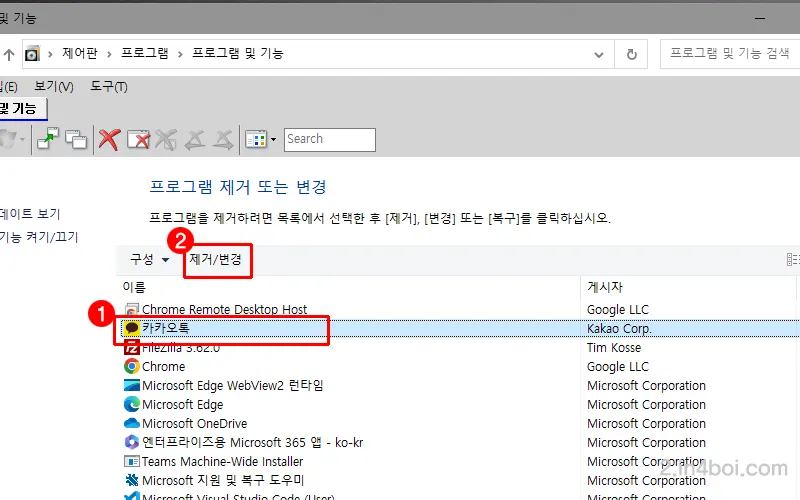Image resolution: width=800 pixels, height=500 pixels.
Task: Click the cascading windows toolbar icon
Action: pyautogui.click(x=76, y=139)
